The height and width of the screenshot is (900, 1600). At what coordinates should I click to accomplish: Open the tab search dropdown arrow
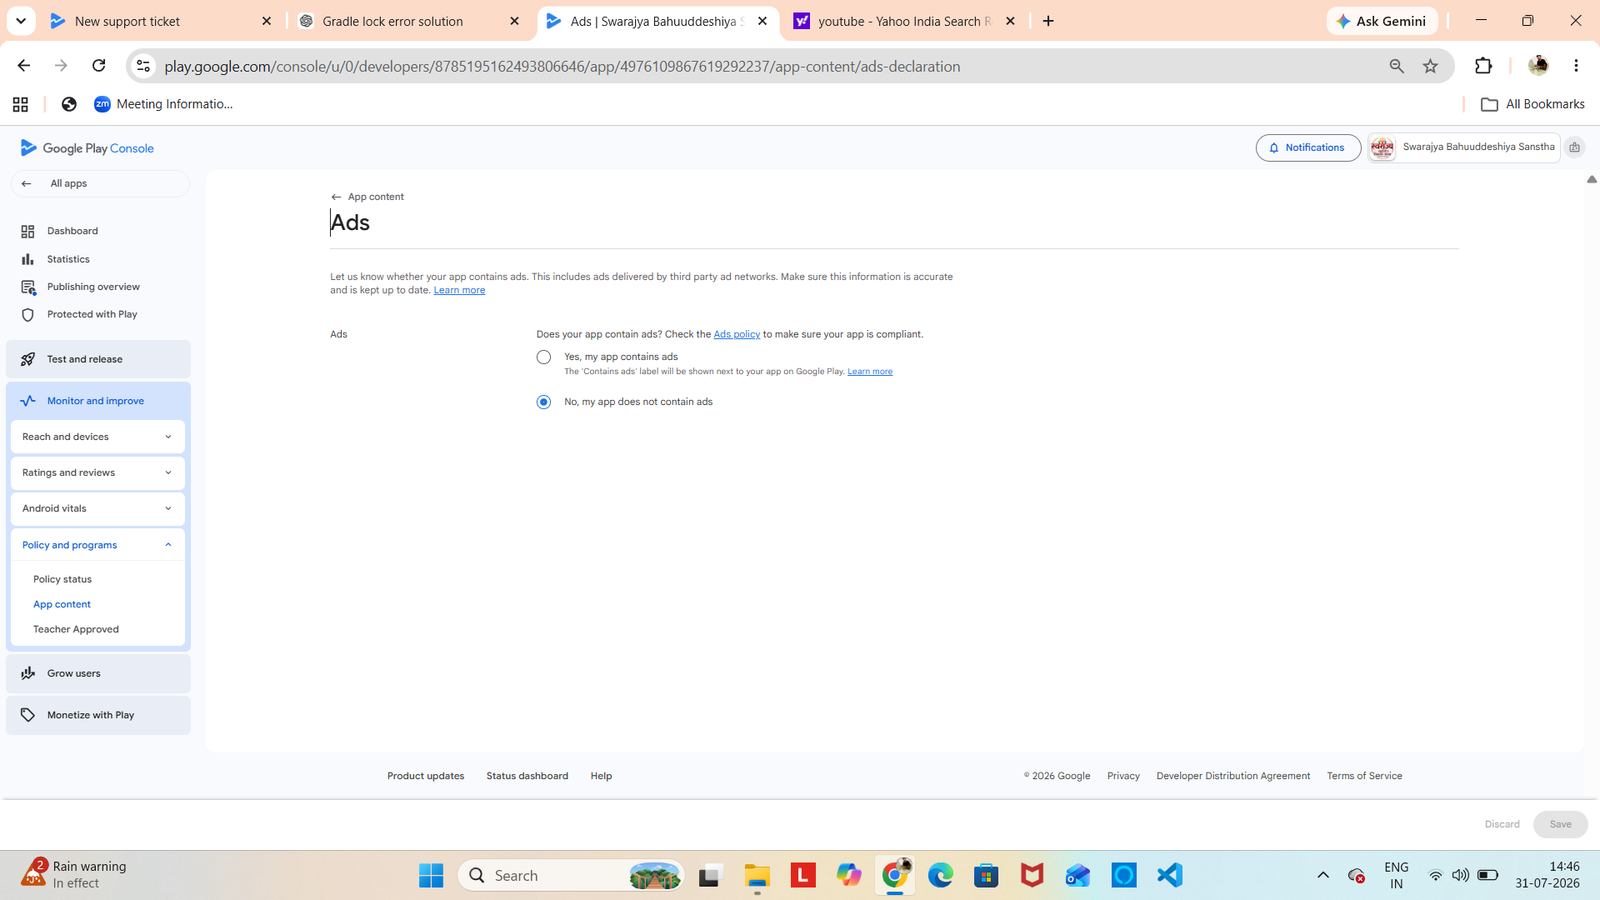coord(20,21)
